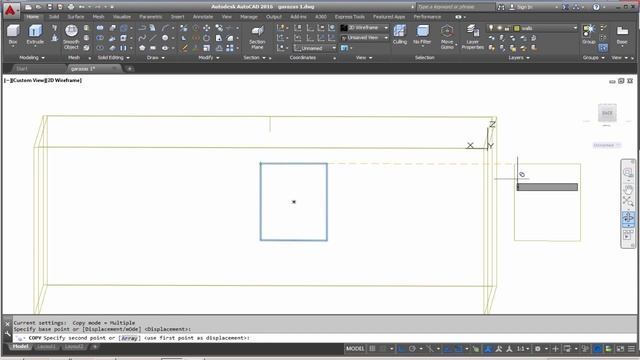This screenshot has width=640, height=360.
Task: Switch to the Start drawing tab
Action: pos(22,69)
